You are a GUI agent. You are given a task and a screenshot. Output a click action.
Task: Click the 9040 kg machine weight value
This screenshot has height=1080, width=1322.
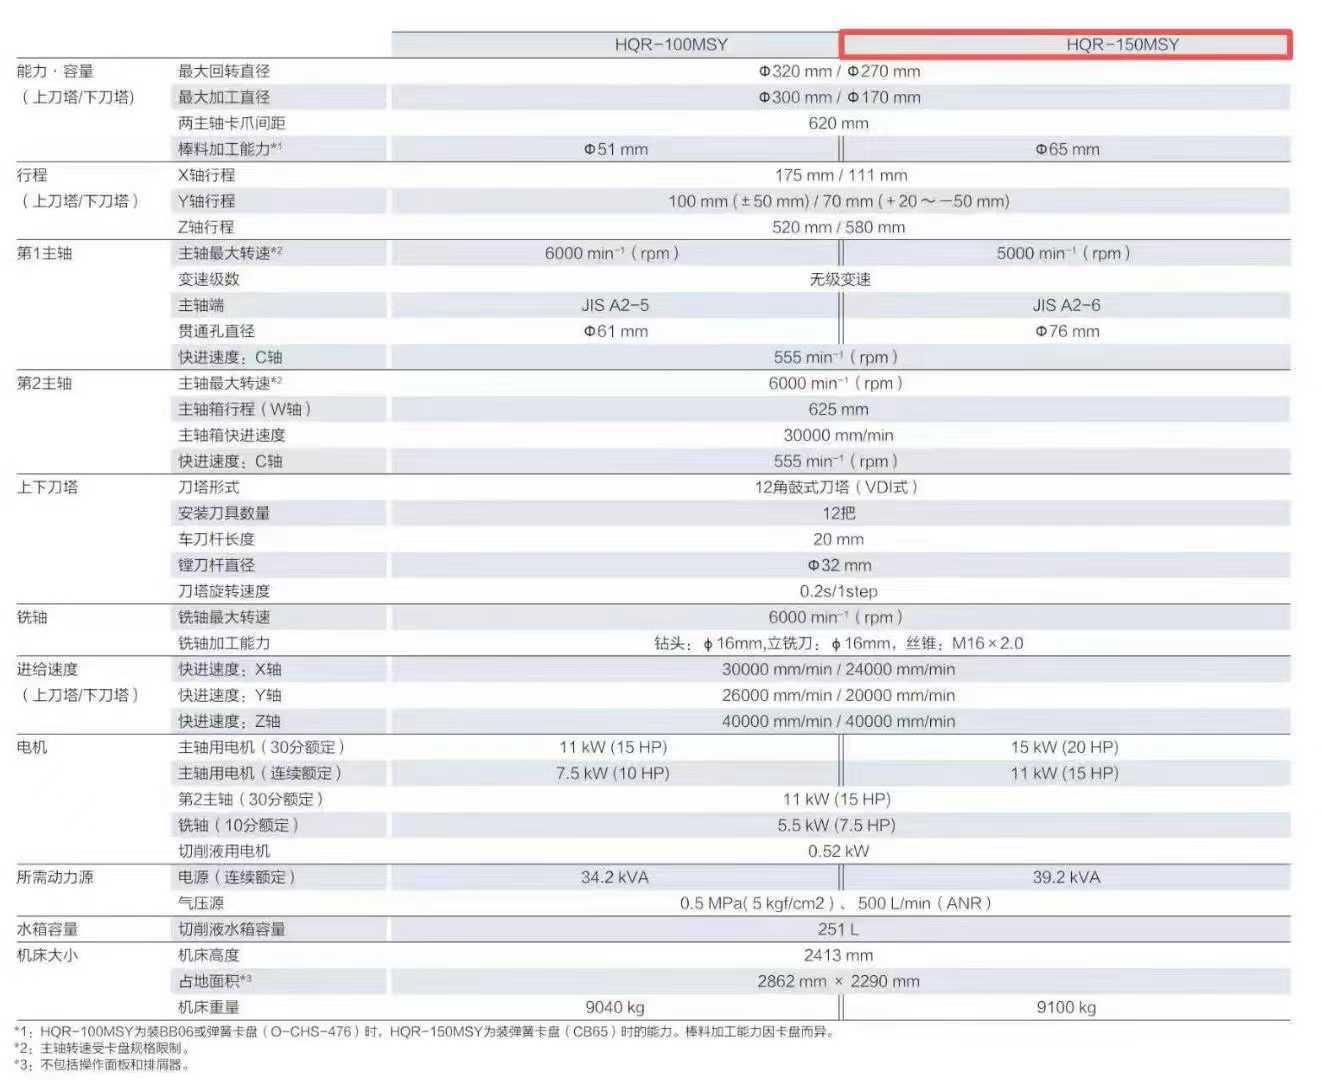[x=615, y=1007]
